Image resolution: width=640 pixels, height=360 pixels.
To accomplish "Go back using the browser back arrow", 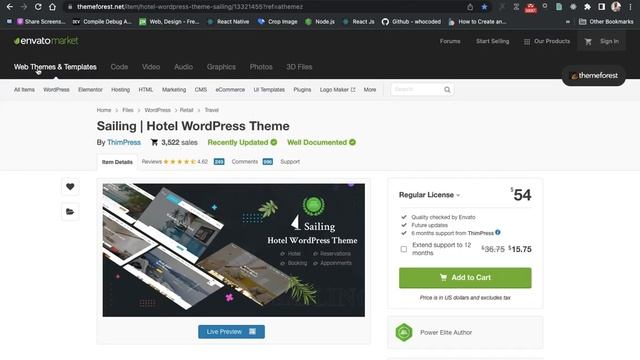I will coord(9,7).
